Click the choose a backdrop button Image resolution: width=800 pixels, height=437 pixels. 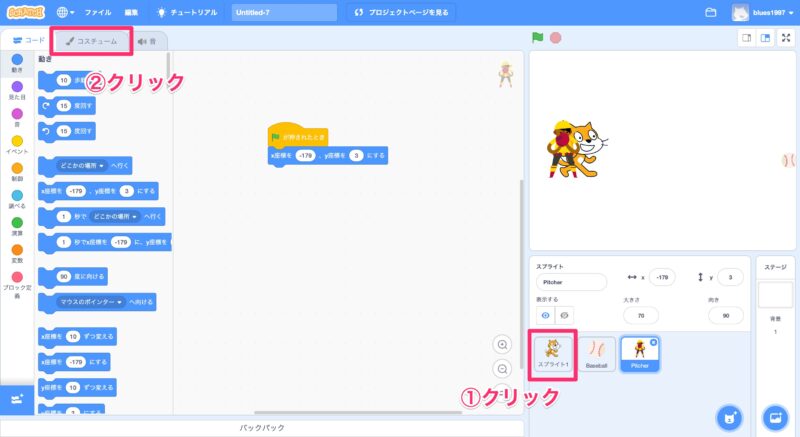pyautogui.click(x=775, y=416)
